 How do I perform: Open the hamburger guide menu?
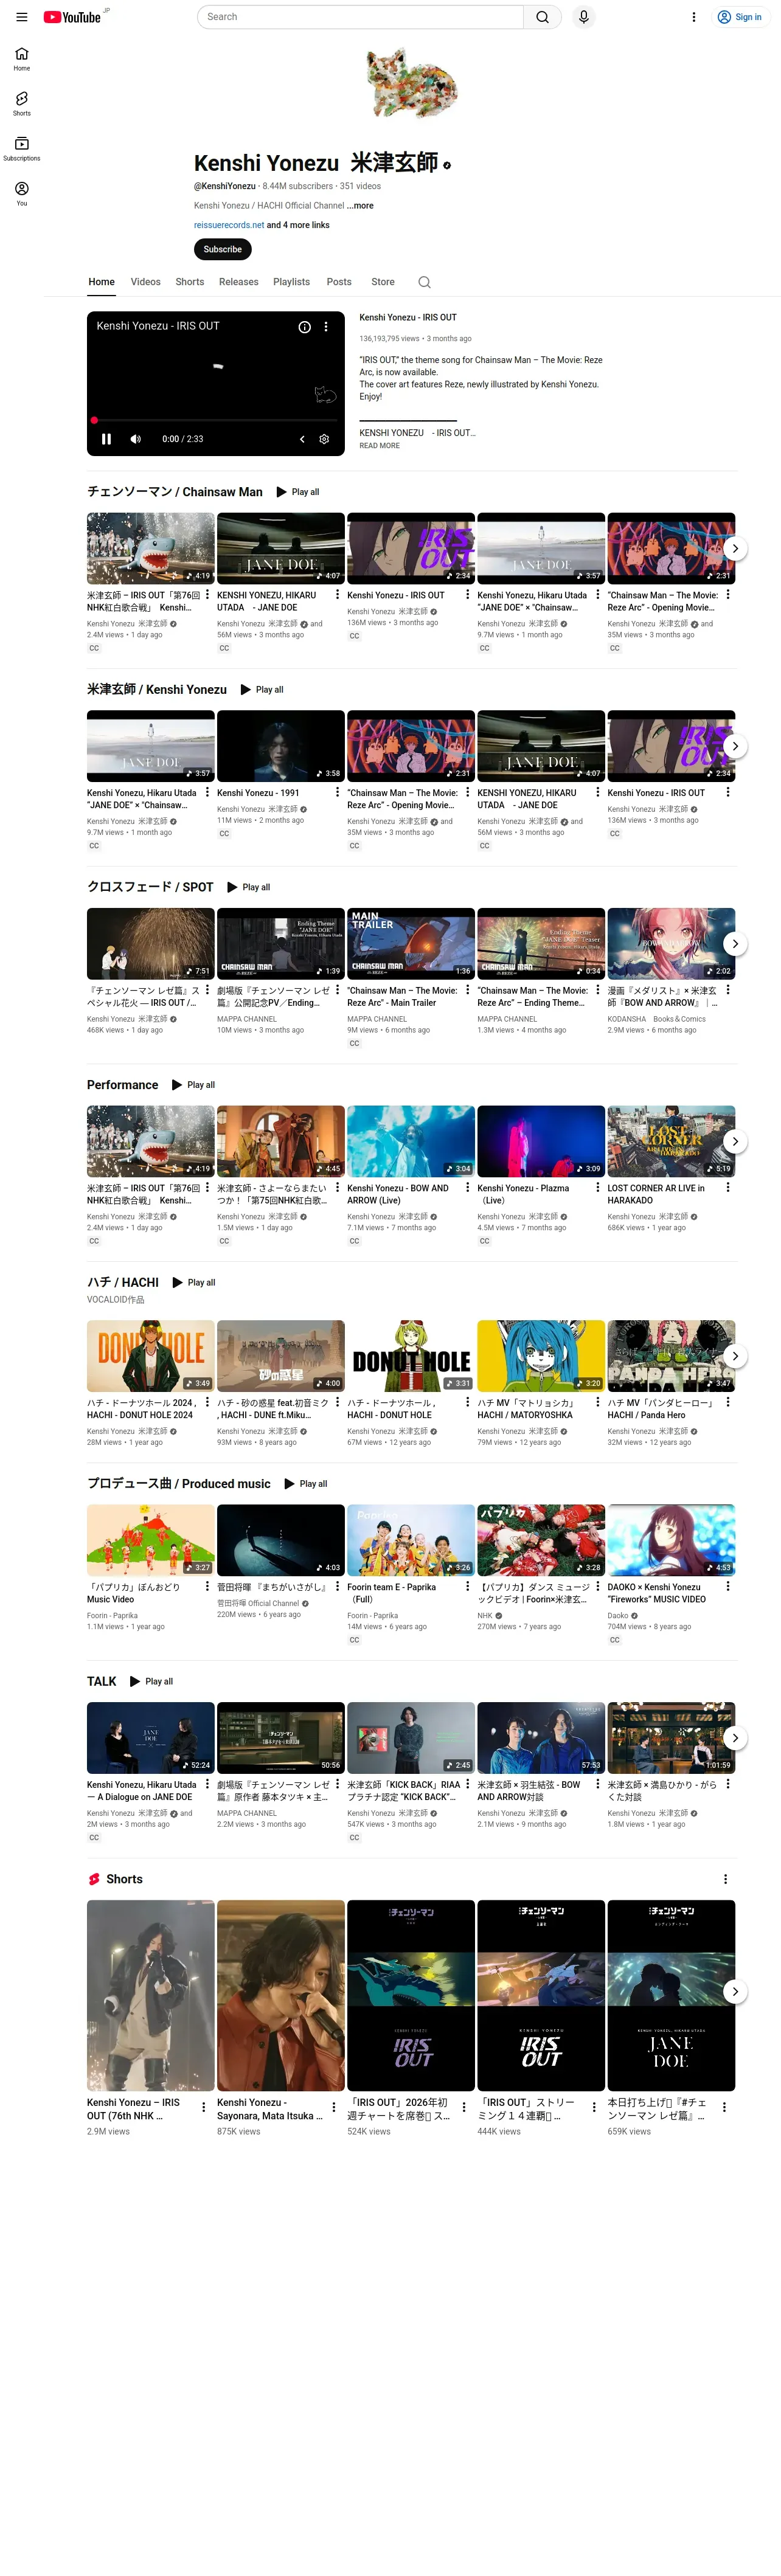pyautogui.click(x=21, y=17)
